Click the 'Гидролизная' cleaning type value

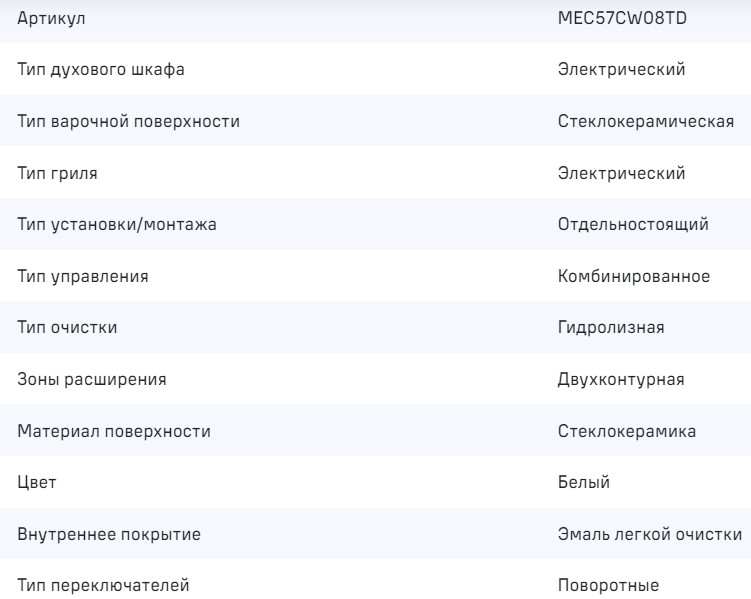pos(611,328)
